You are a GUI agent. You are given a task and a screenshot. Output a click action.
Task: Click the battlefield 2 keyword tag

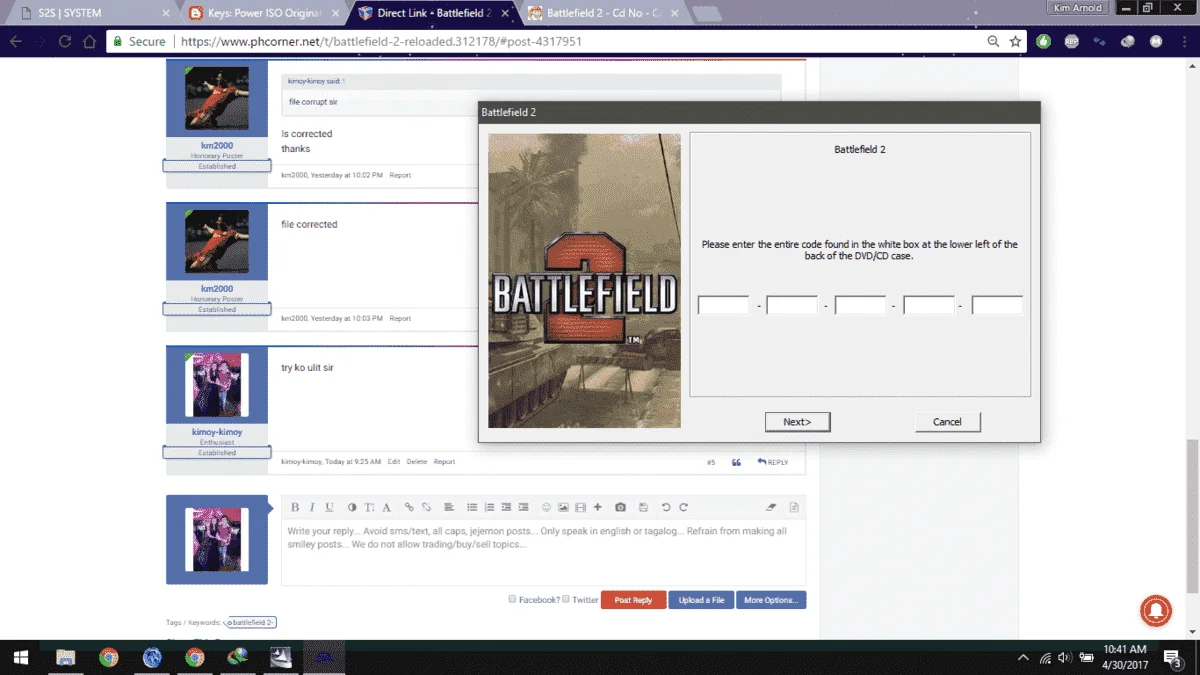coord(252,622)
